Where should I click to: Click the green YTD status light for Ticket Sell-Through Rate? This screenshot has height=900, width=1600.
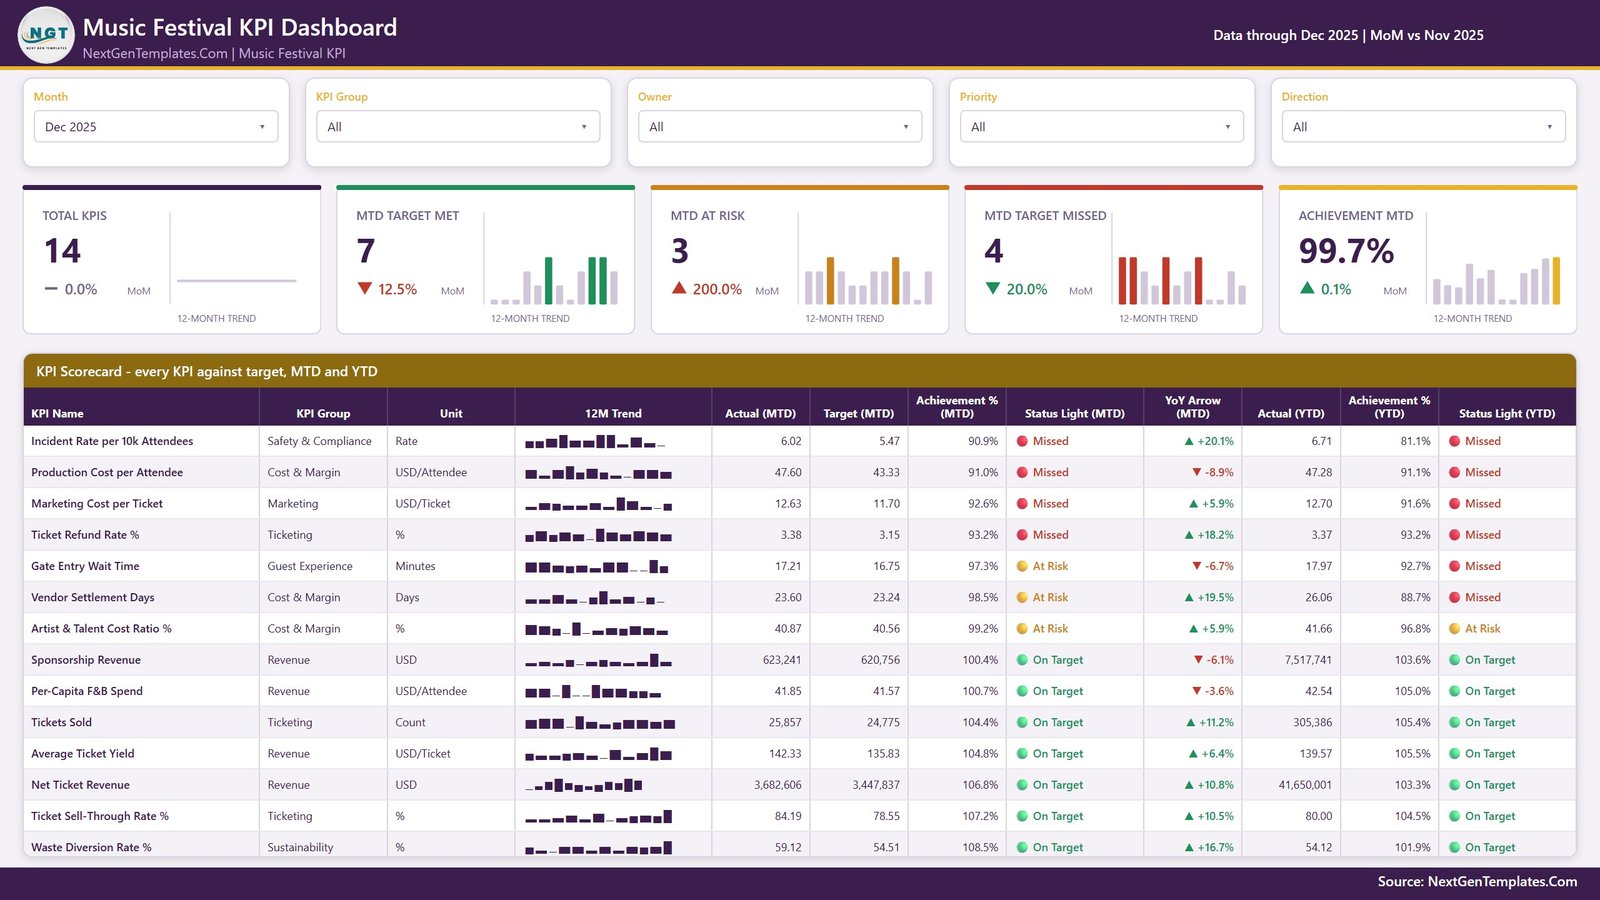[1455, 816]
